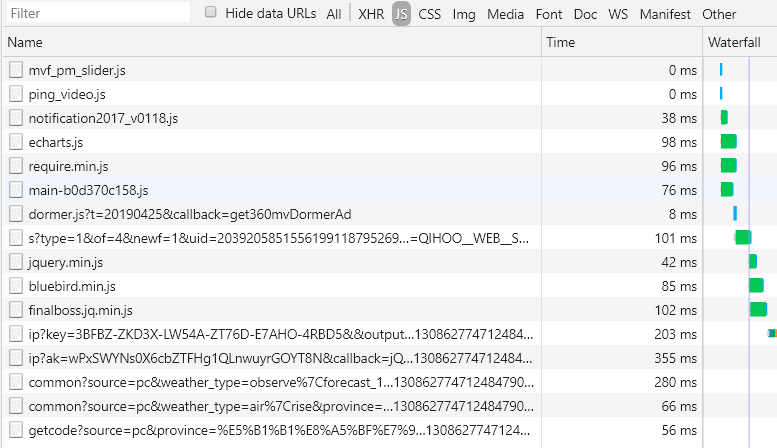The image size is (777, 448).
Task: Click waterfall bar for main-b0d370c158.js
Action: (x=727, y=189)
